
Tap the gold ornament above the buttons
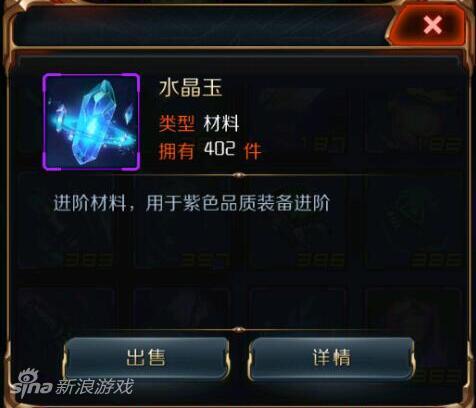pyautogui.click(x=239, y=330)
